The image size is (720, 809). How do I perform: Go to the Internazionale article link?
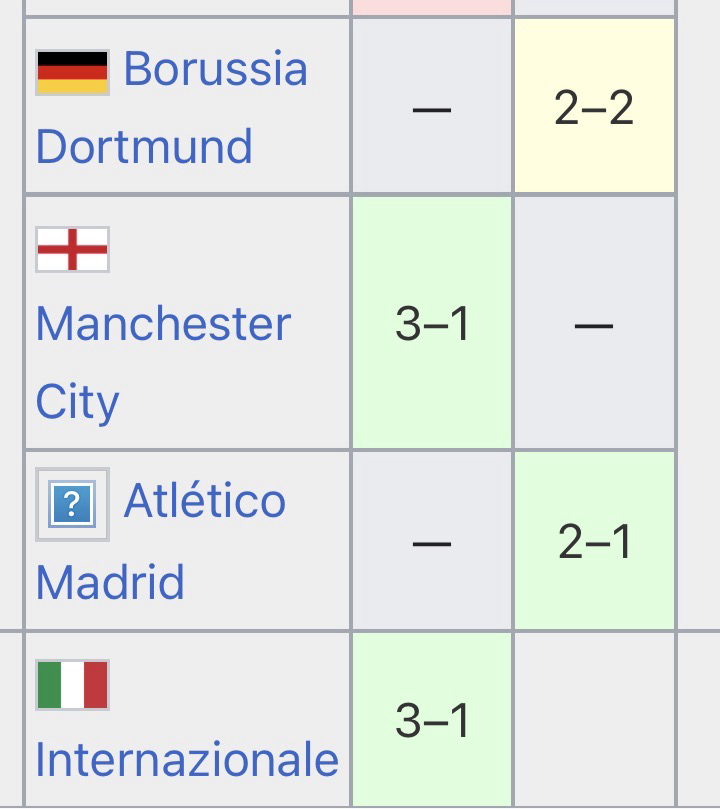point(187,760)
